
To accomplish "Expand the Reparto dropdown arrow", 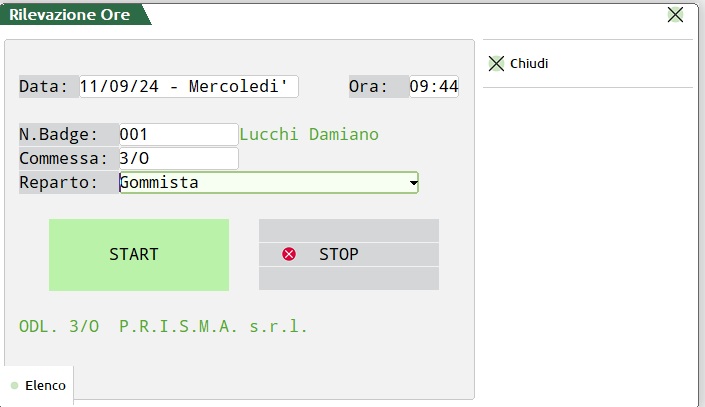I will point(413,183).
